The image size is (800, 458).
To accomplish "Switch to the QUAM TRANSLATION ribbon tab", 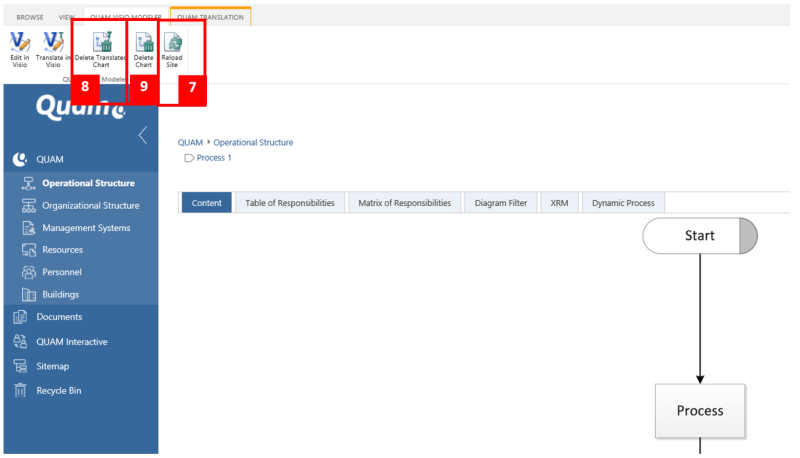I will click(210, 17).
